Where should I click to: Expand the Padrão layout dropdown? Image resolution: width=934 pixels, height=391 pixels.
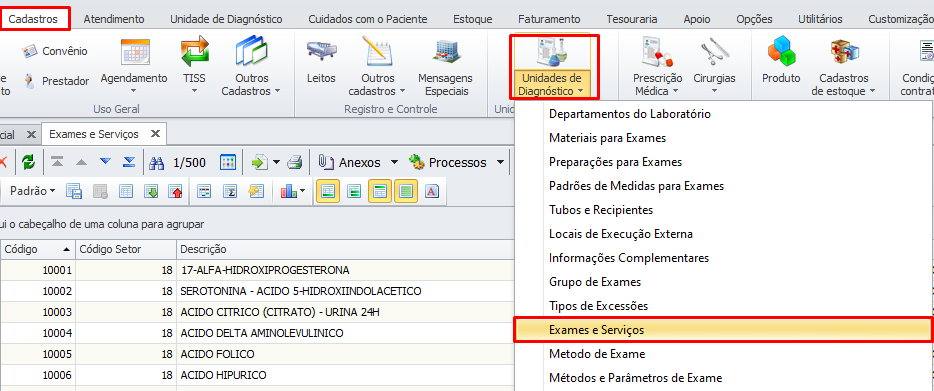click(52, 191)
